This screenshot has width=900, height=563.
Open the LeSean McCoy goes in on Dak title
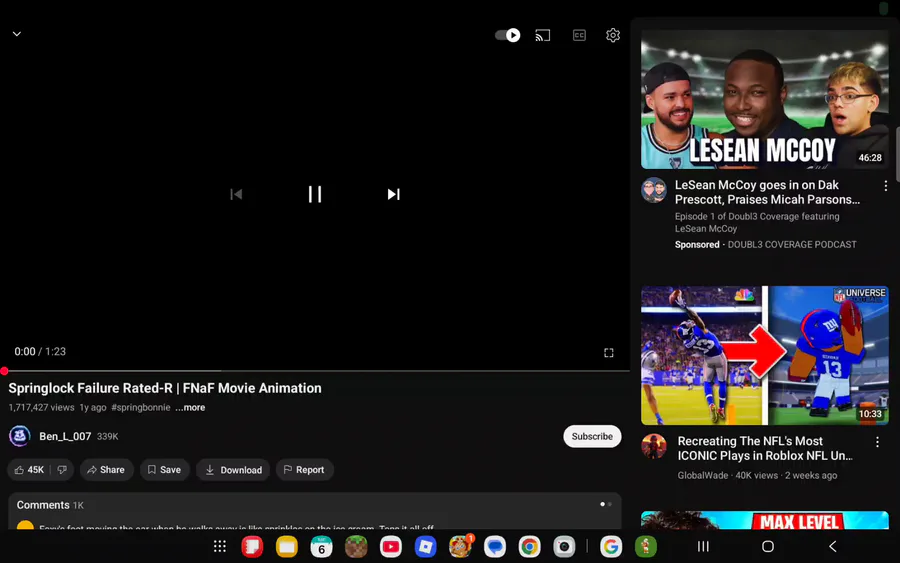pyautogui.click(x=767, y=192)
